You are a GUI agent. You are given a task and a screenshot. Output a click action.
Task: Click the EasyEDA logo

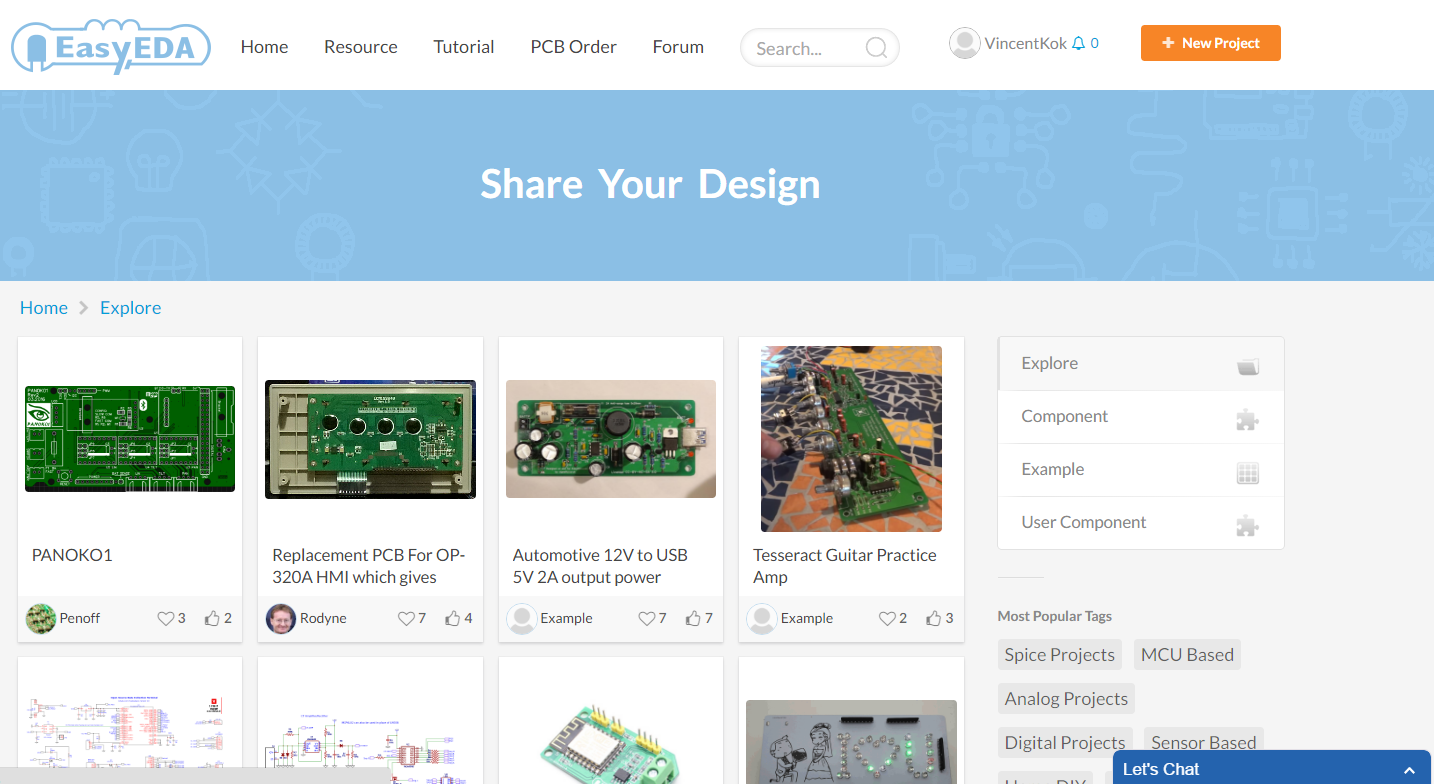point(110,45)
